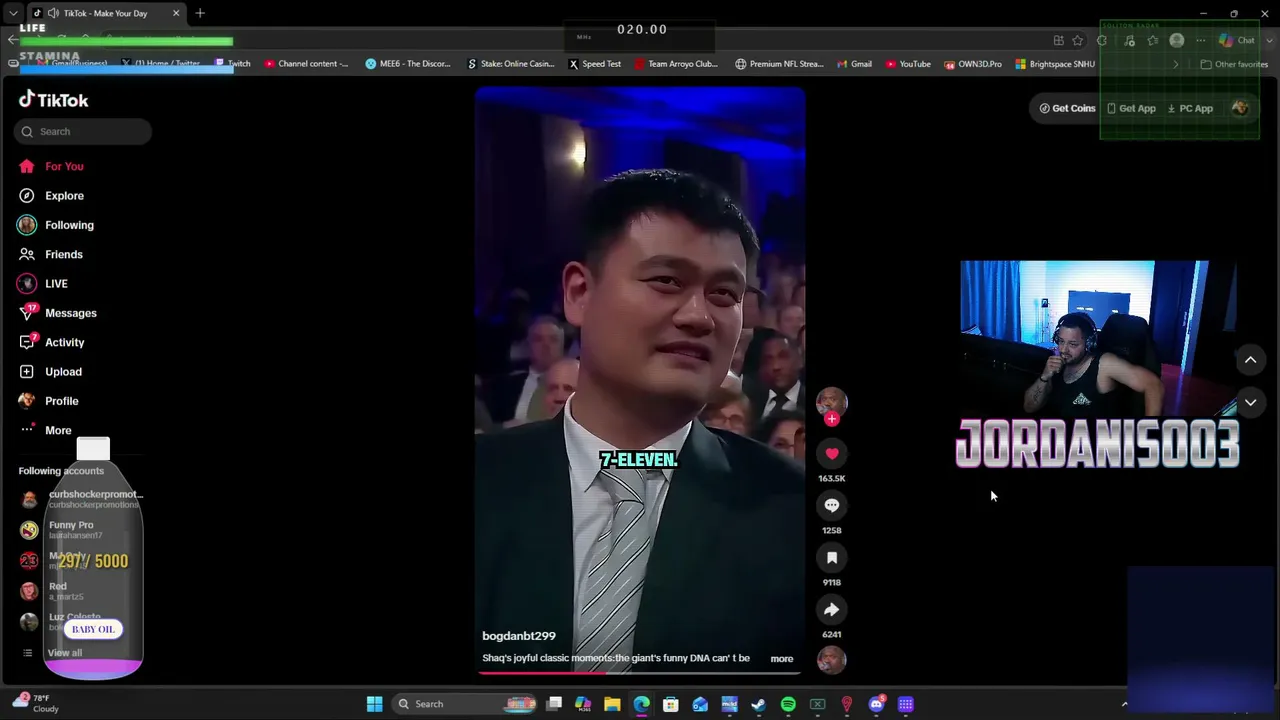Viewport: 1280px width, 720px height.
Task: Click the PC App button
Action: (1190, 108)
